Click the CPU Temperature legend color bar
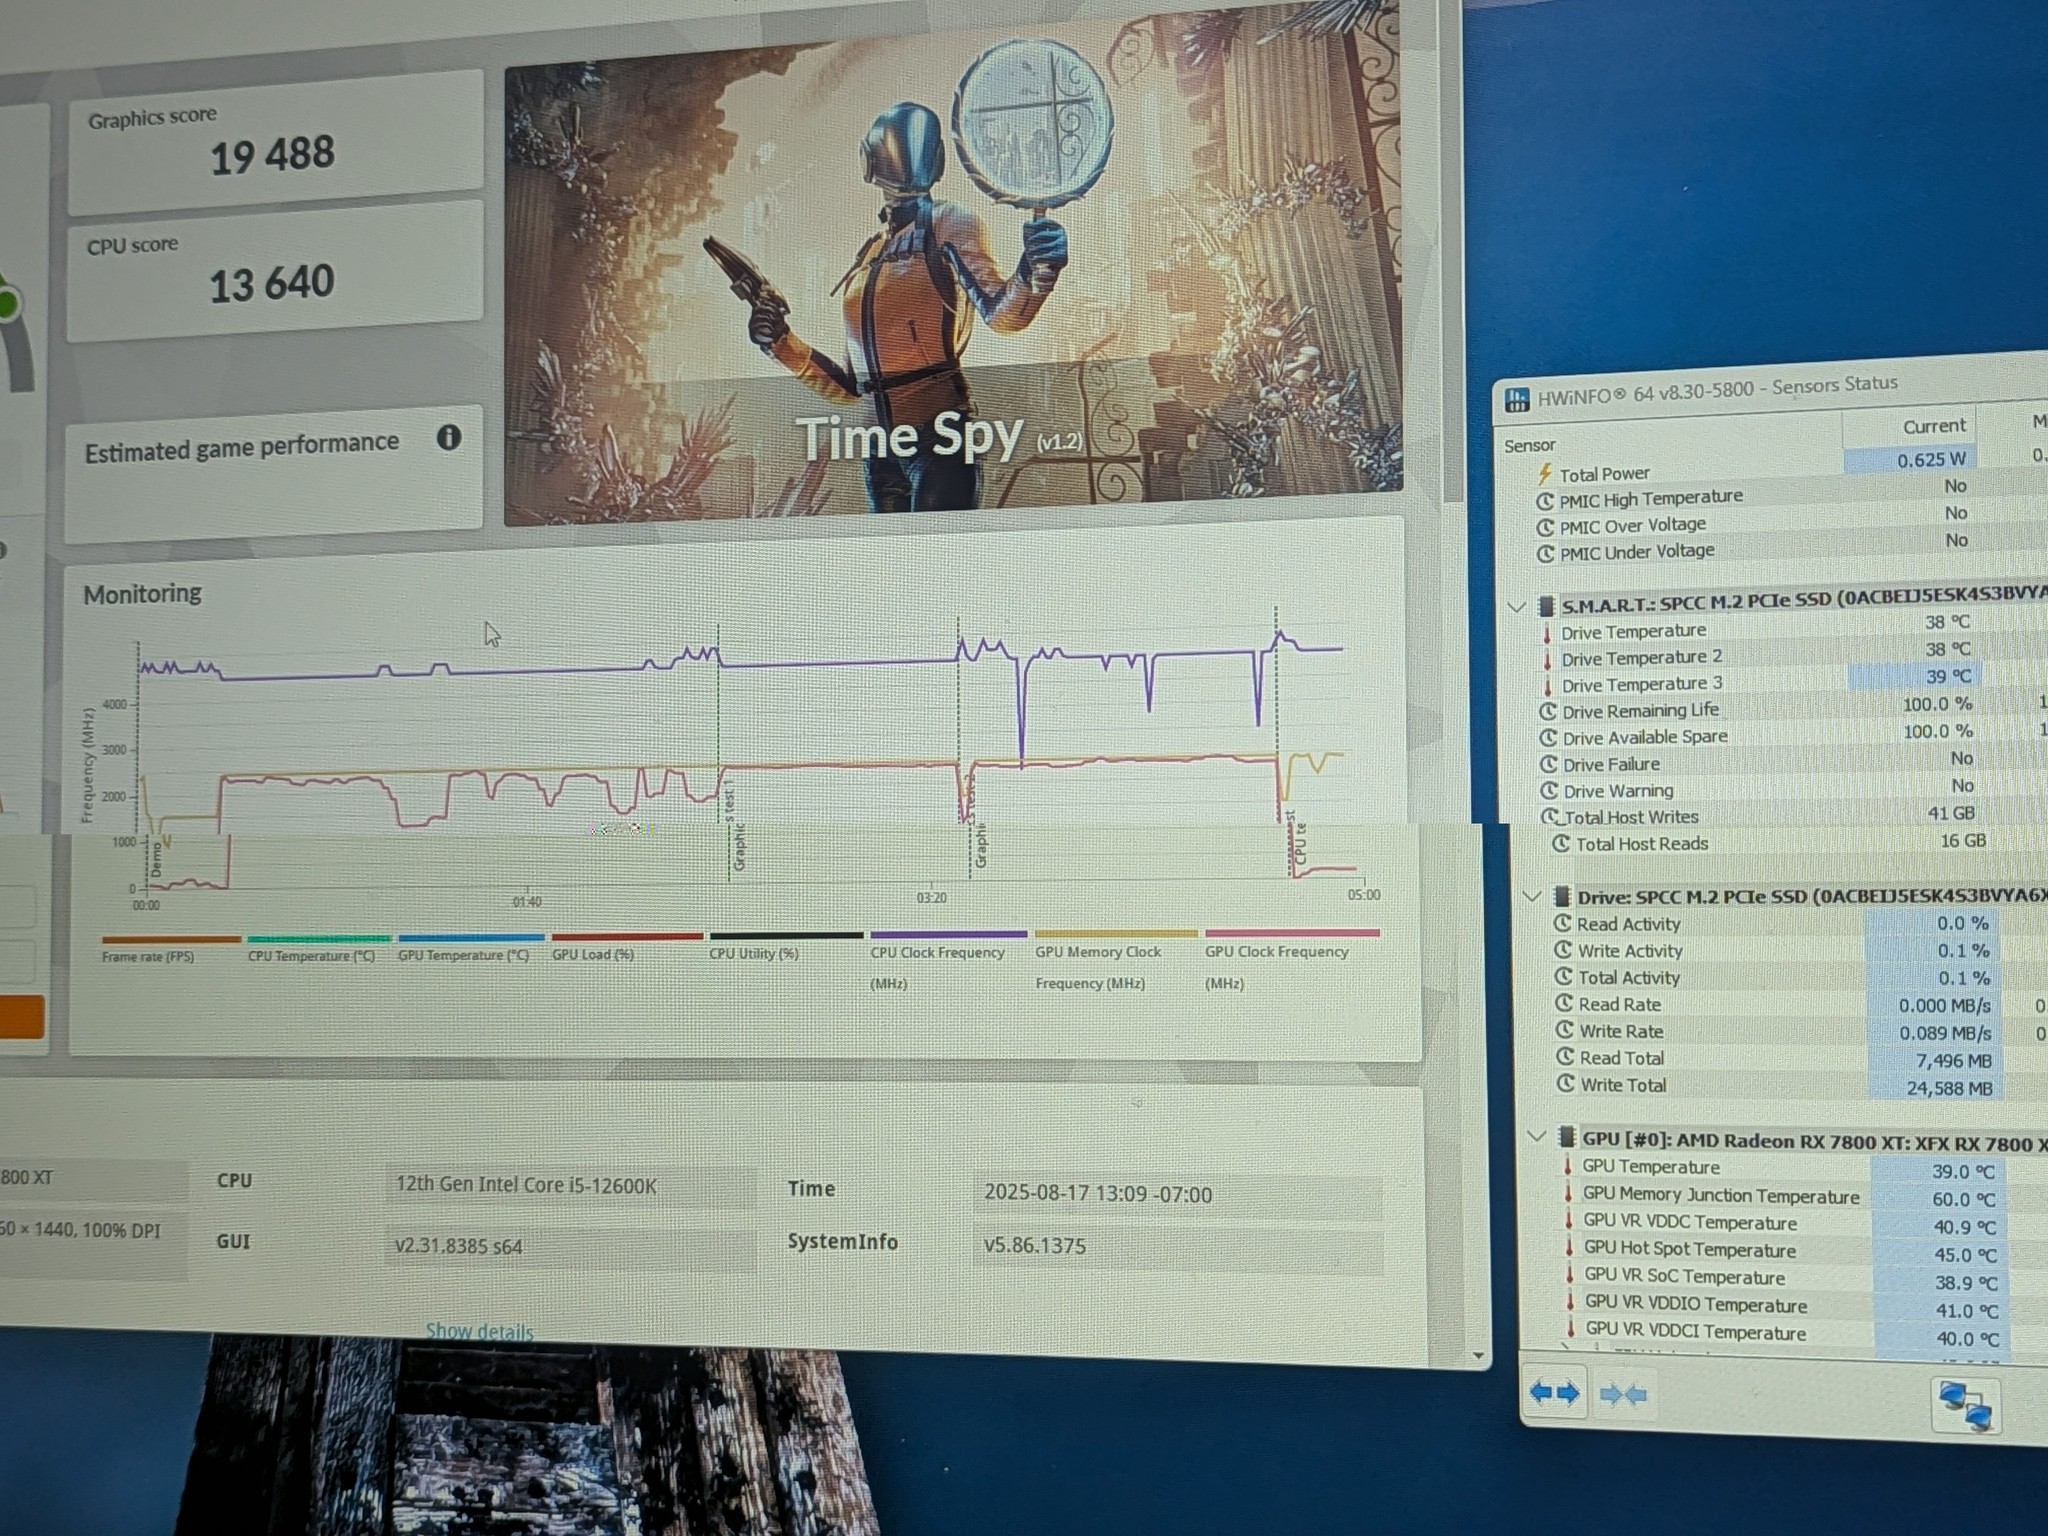 click(318, 938)
